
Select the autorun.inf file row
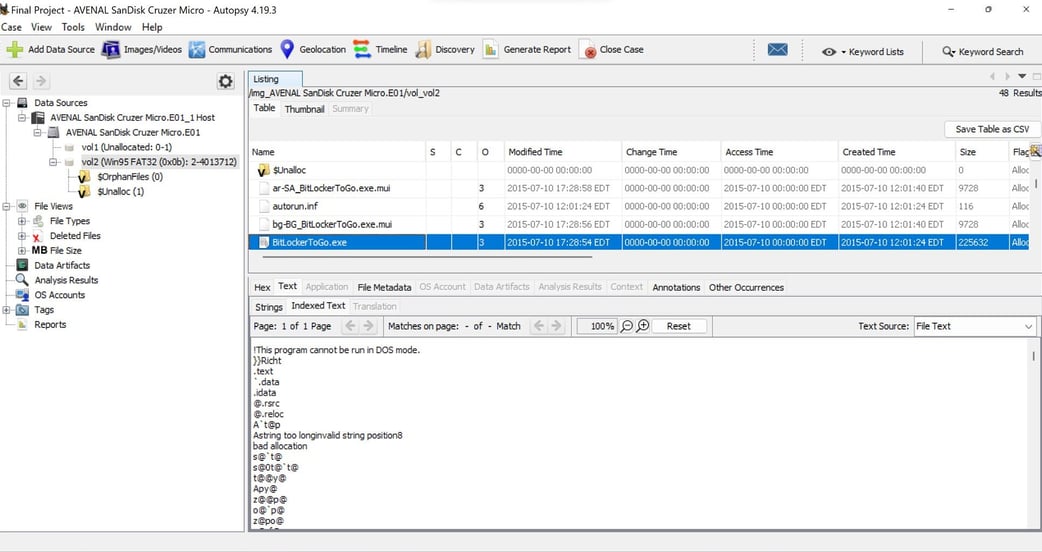point(639,207)
